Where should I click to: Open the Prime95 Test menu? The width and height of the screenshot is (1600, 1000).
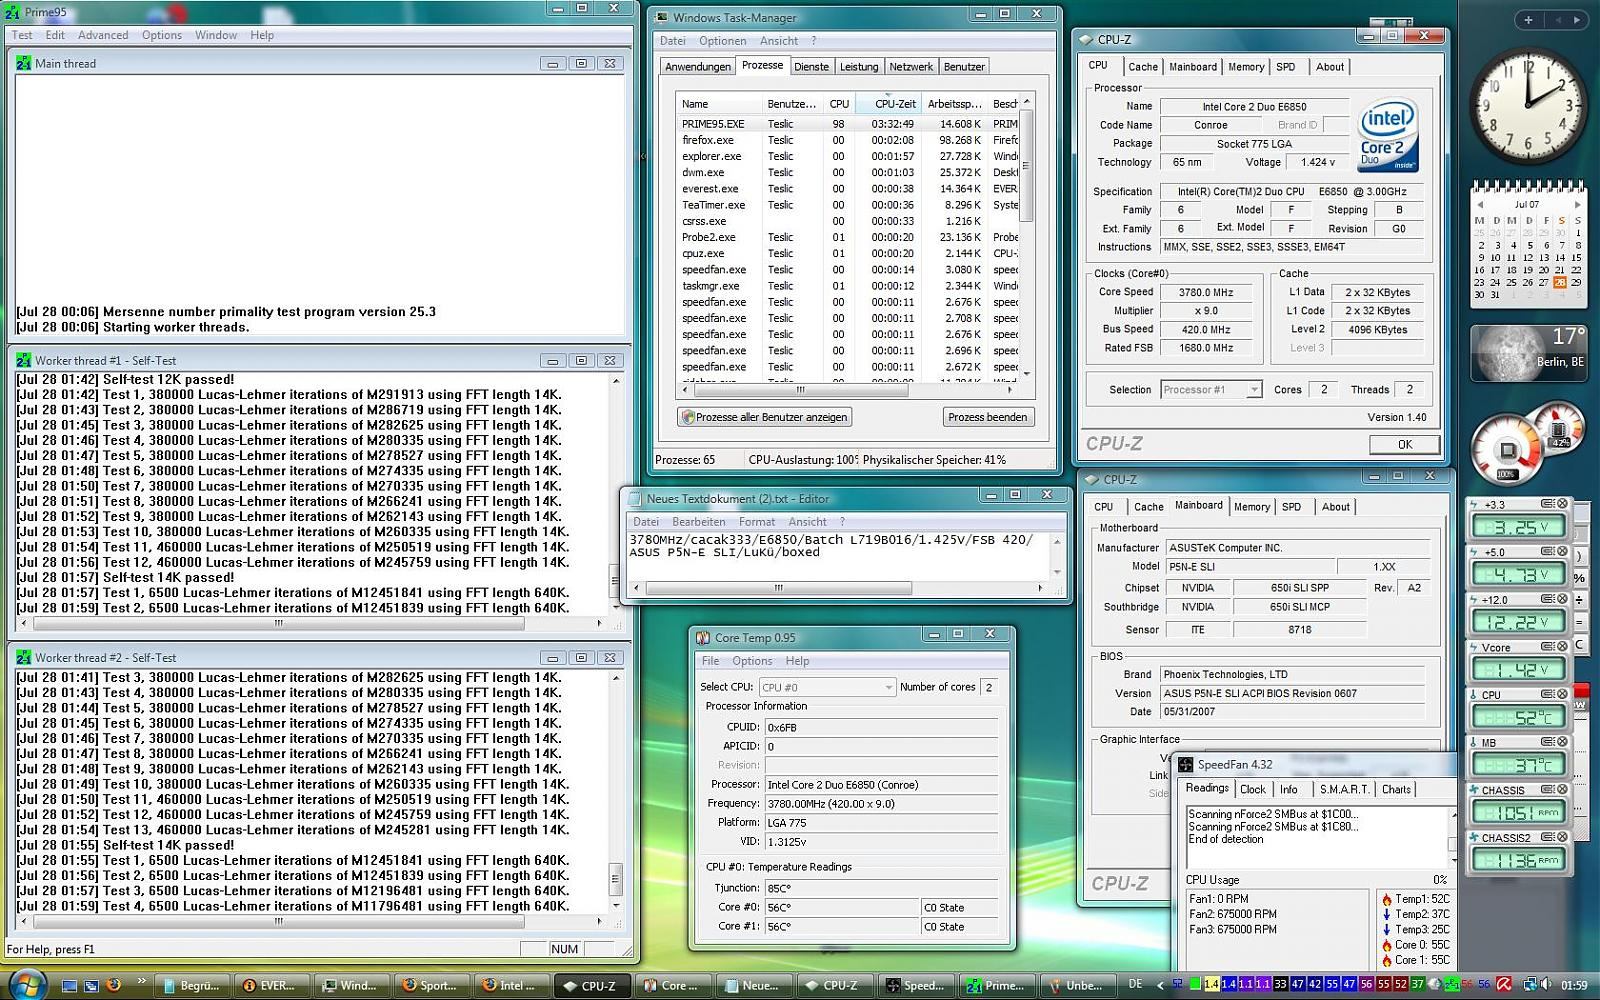click(22, 35)
